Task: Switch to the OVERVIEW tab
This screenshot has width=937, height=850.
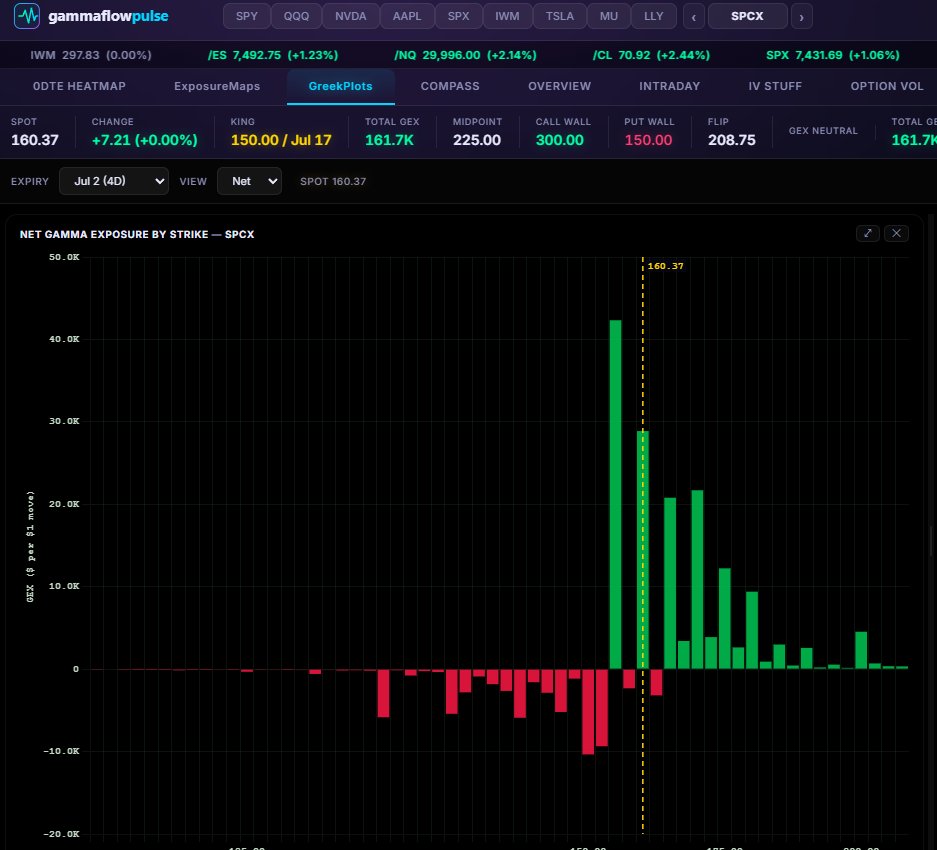Action: click(x=559, y=86)
